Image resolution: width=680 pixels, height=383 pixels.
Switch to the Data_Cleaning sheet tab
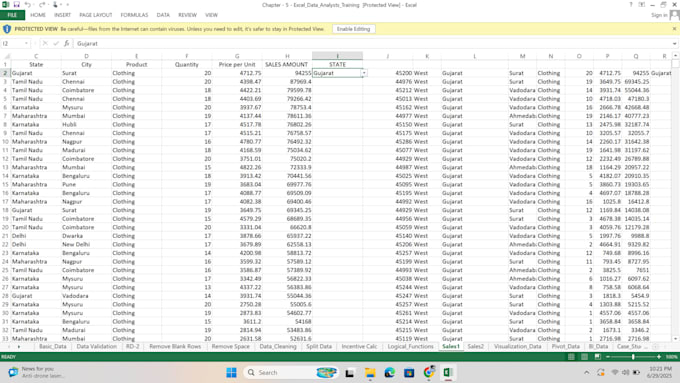click(278, 347)
